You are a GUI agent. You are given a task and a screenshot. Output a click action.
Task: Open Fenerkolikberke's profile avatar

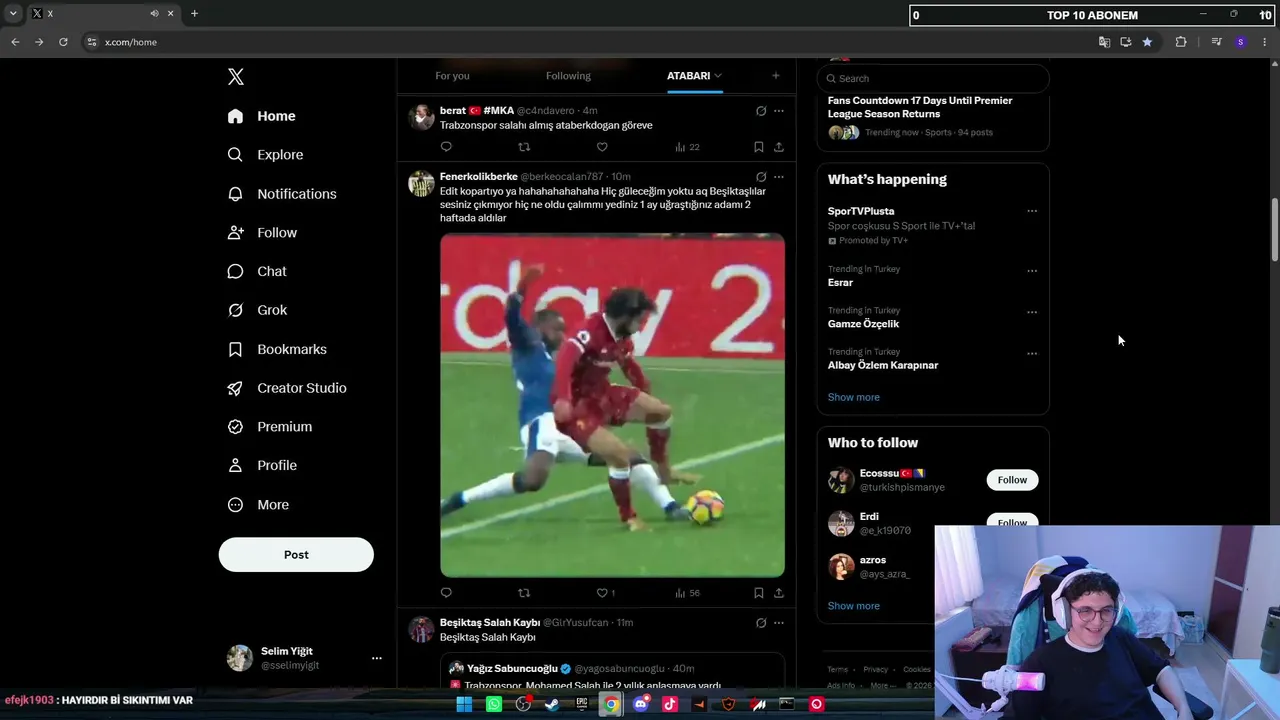tap(421, 184)
